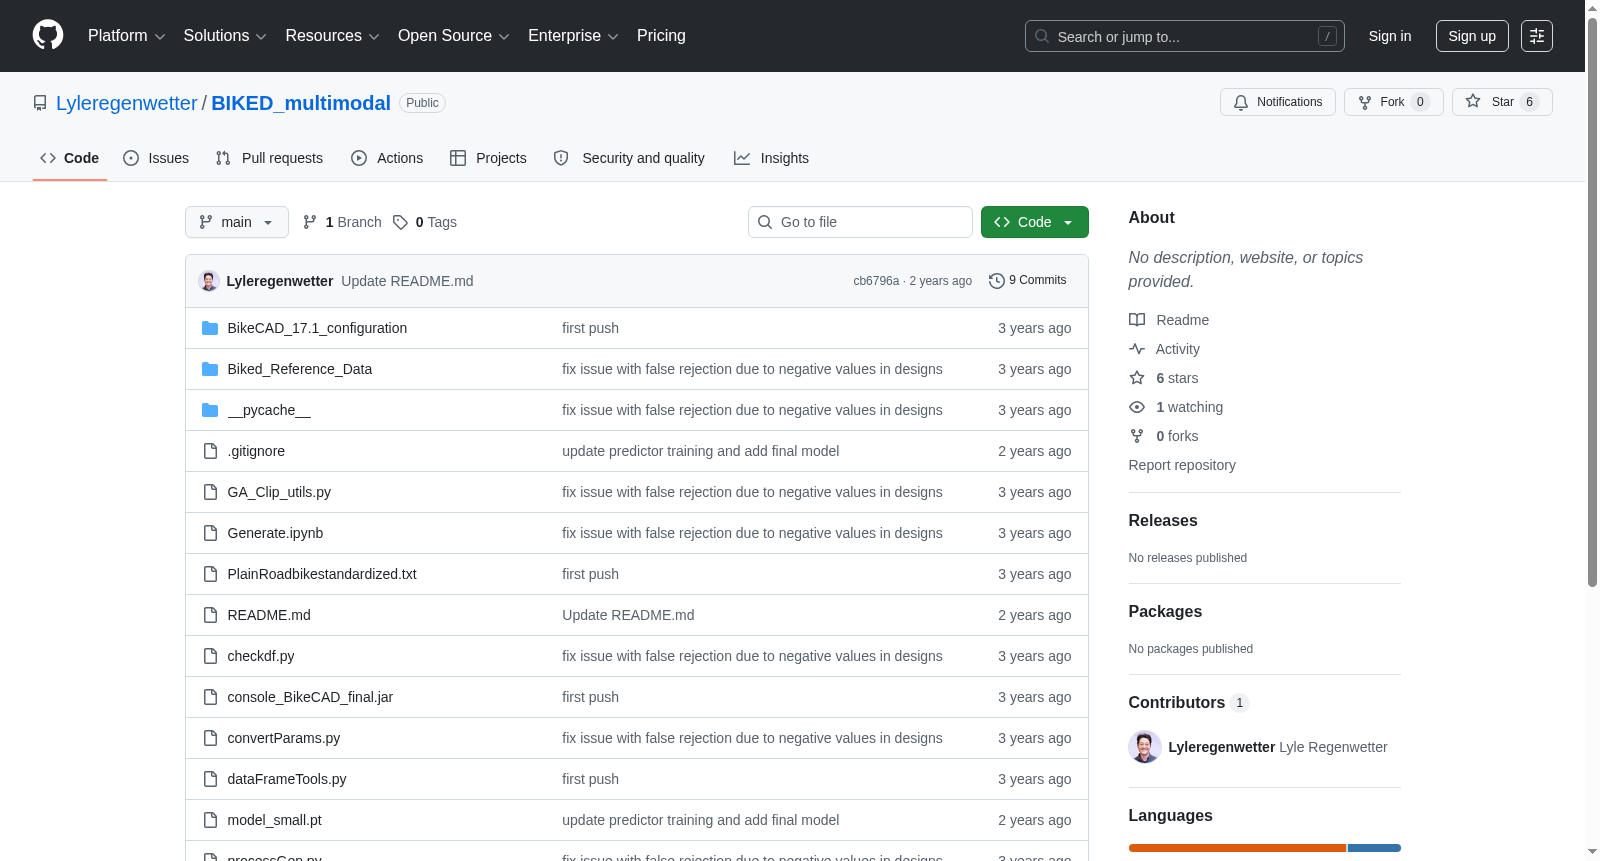1600x861 pixels.
Task: Open commit hash cb6796a
Action: point(876,281)
